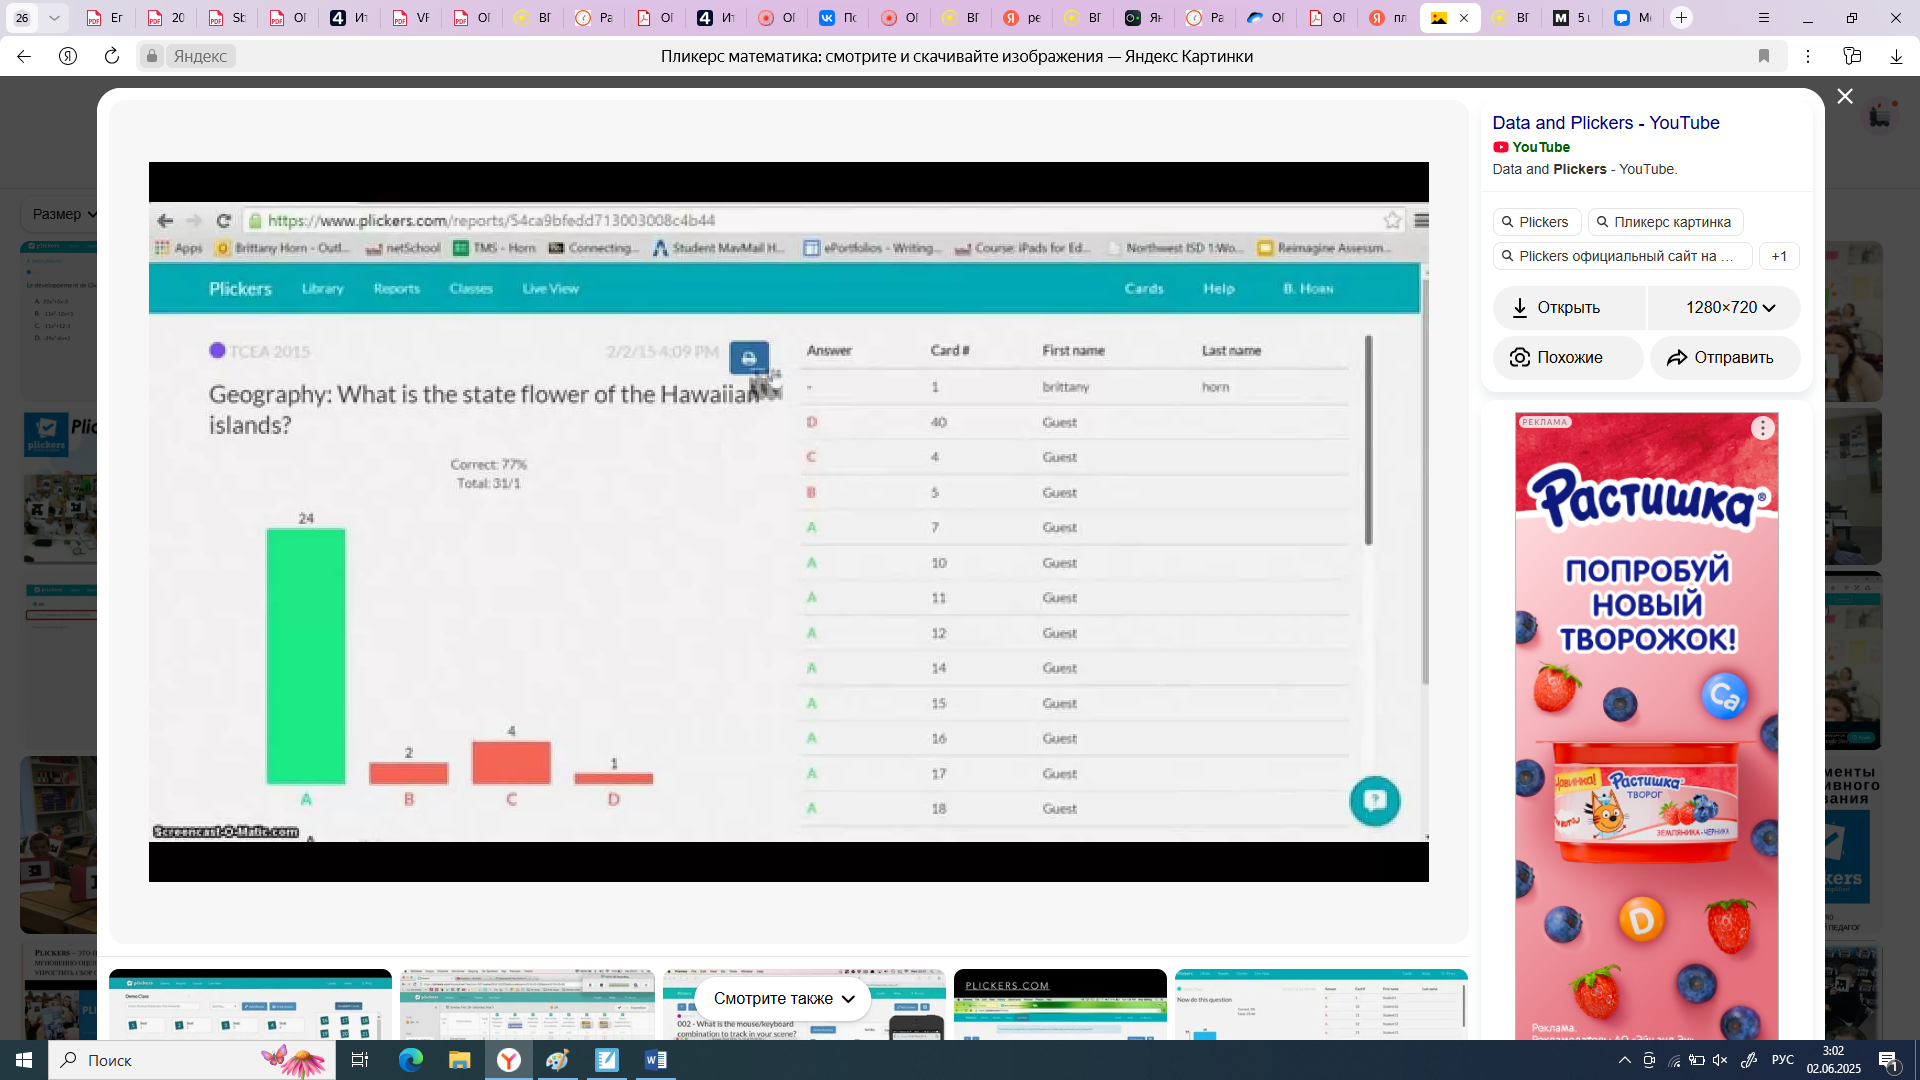The width and height of the screenshot is (1920, 1080).
Task: Find similar images via Похожие
Action: coord(1568,357)
